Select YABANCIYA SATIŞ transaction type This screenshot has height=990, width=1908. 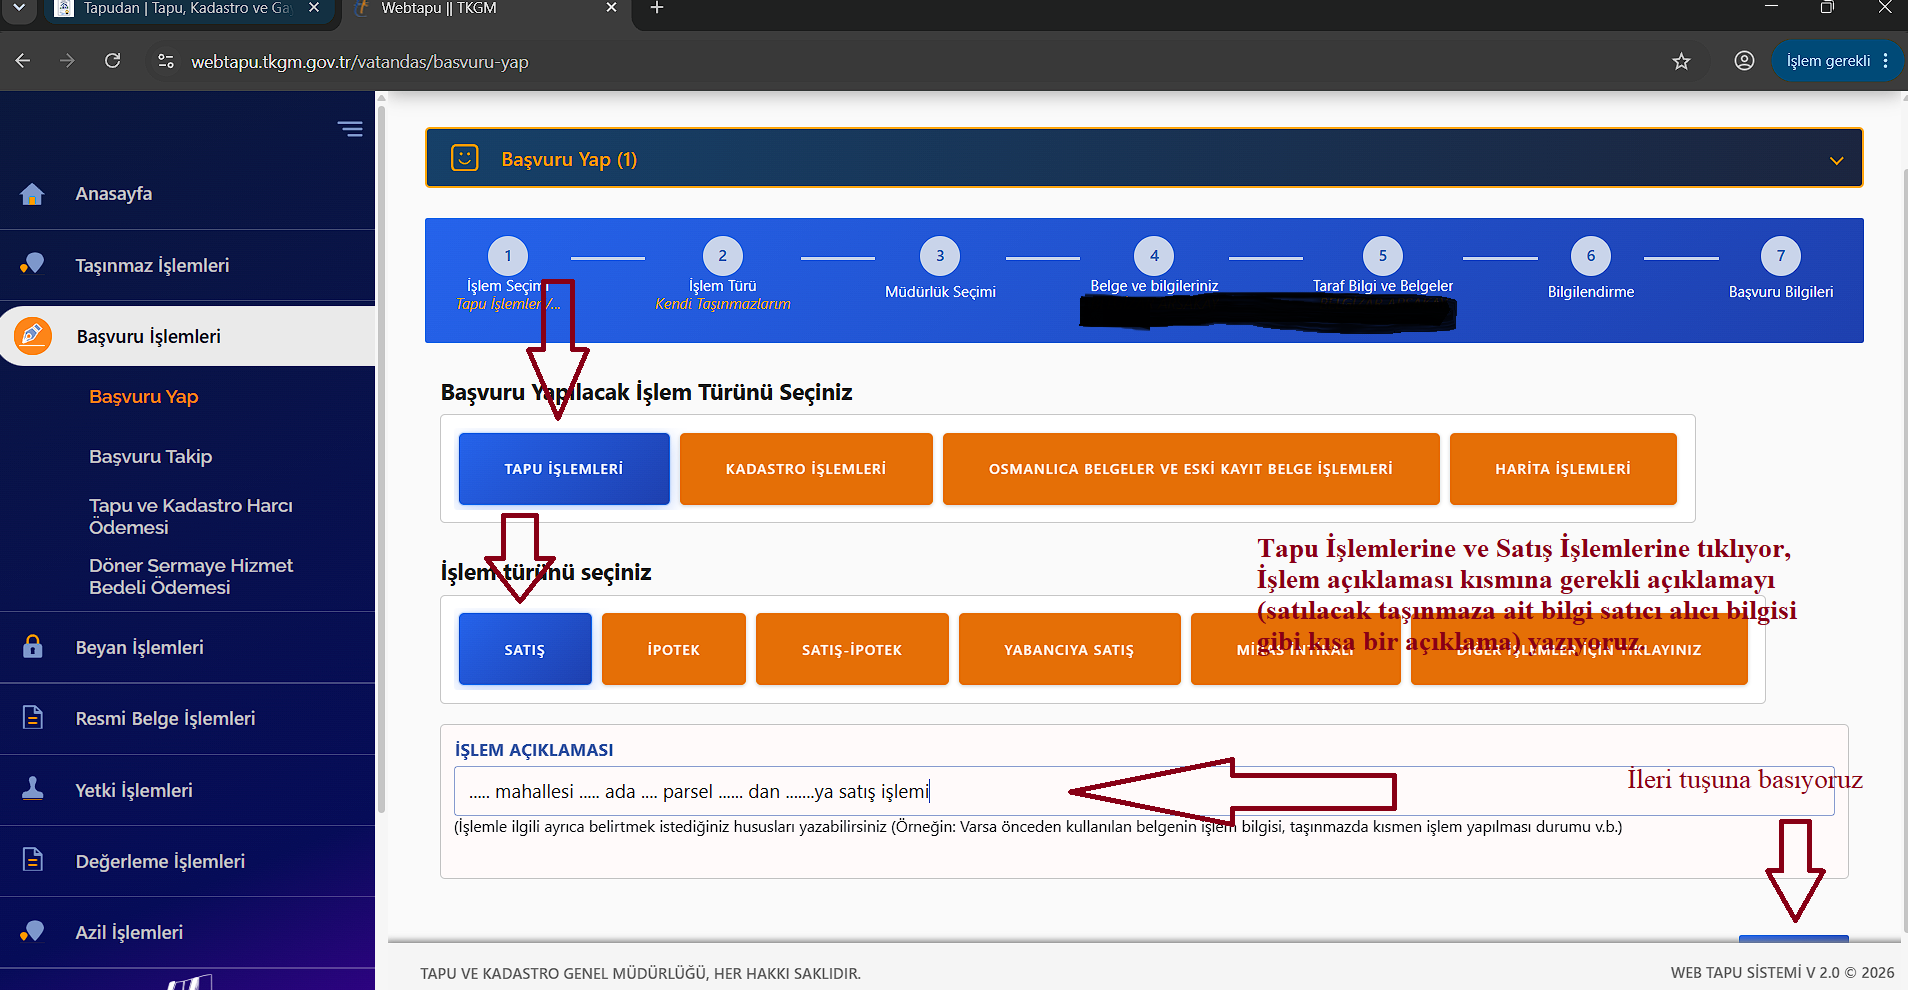coord(1070,649)
